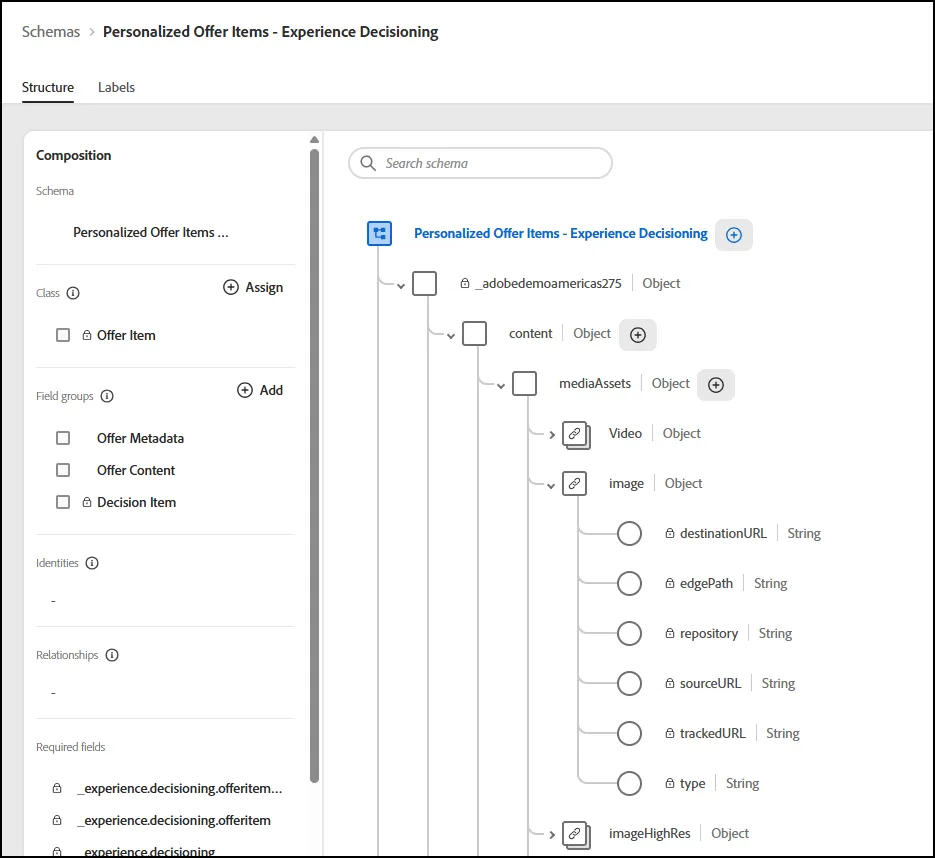Collapse the image object node

coord(551,486)
